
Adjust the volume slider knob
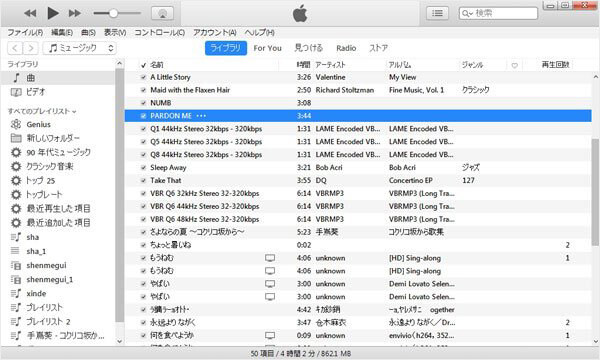click(x=113, y=13)
